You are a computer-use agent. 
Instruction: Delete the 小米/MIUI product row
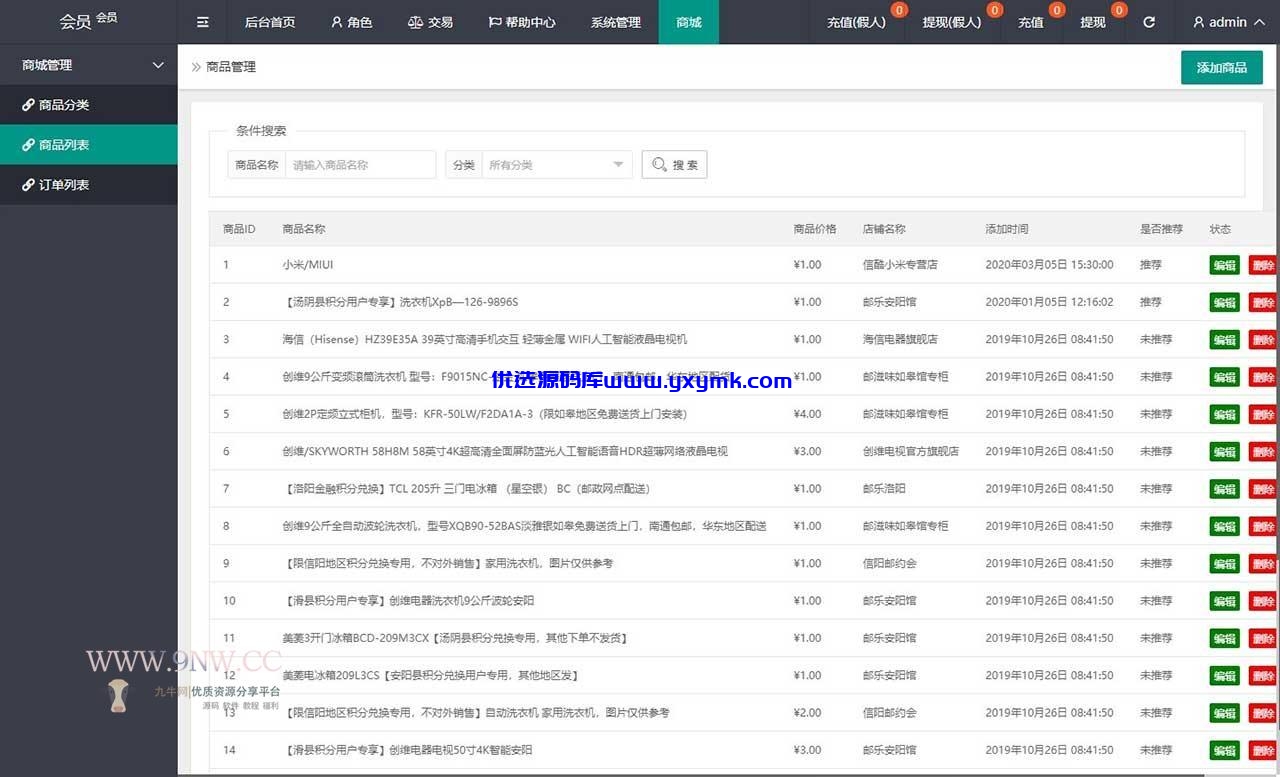tap(1263, 265)
